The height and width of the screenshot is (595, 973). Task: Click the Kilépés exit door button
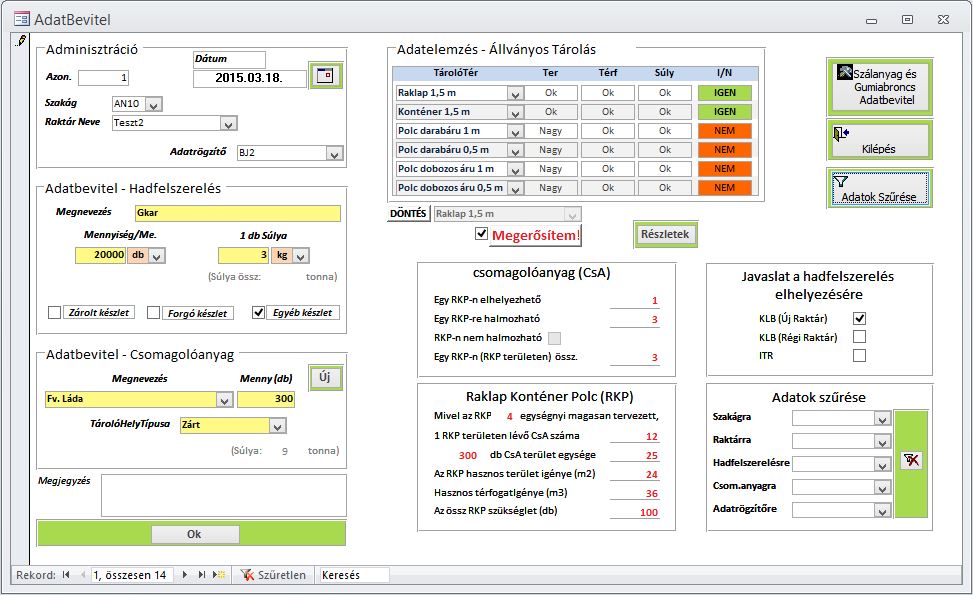(x=879, y=140)
